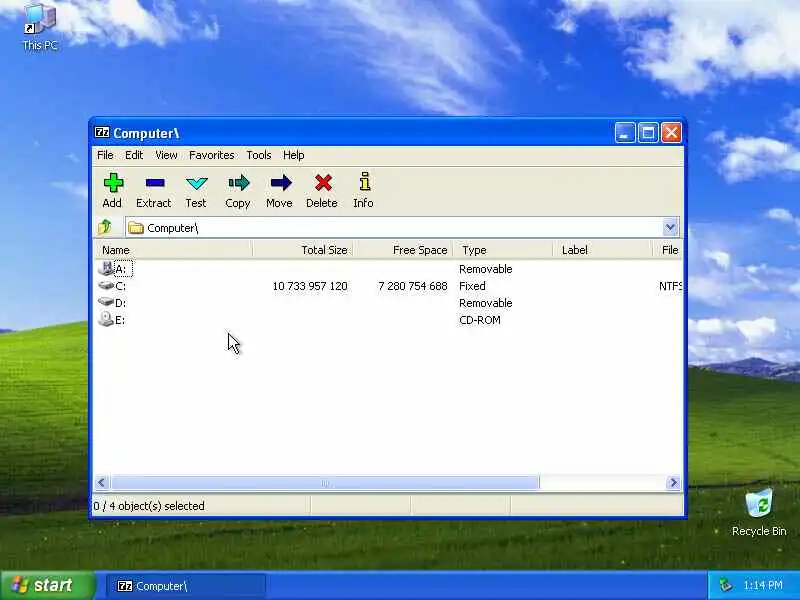Click the CD-ROM type cell
Screen dimensions: 800x600
(x=480, y=320)
